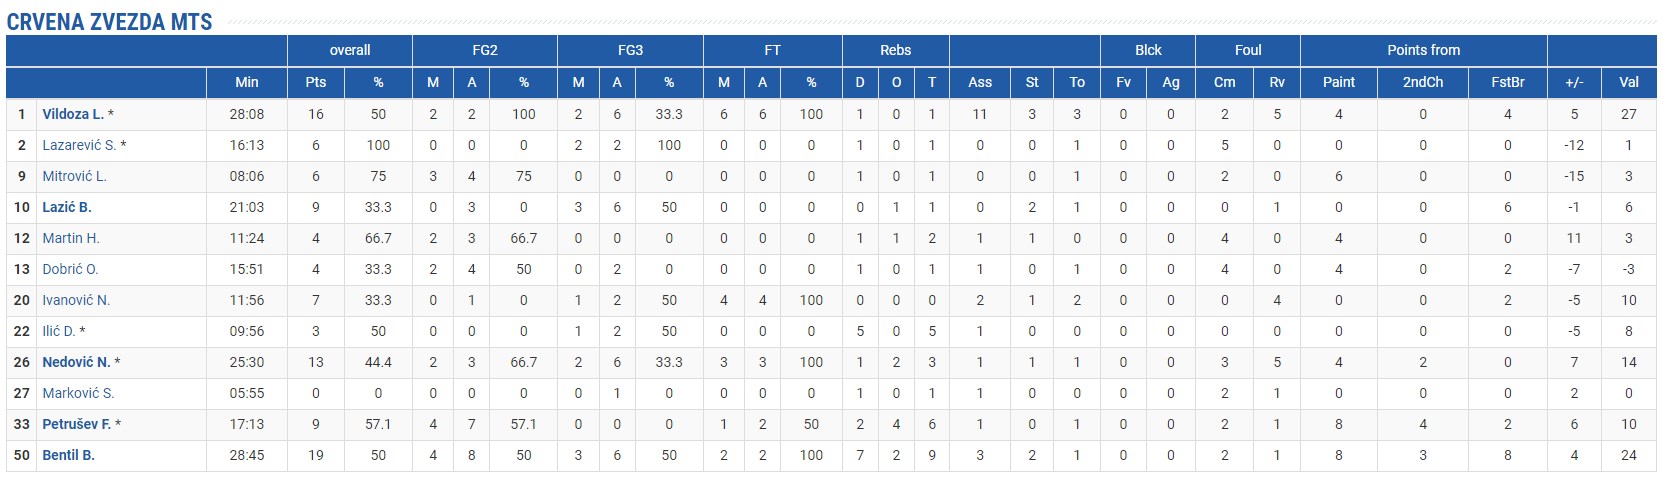Select Marković S. player link
Viewport: 1669px width, 477px height.
point(78,393)
